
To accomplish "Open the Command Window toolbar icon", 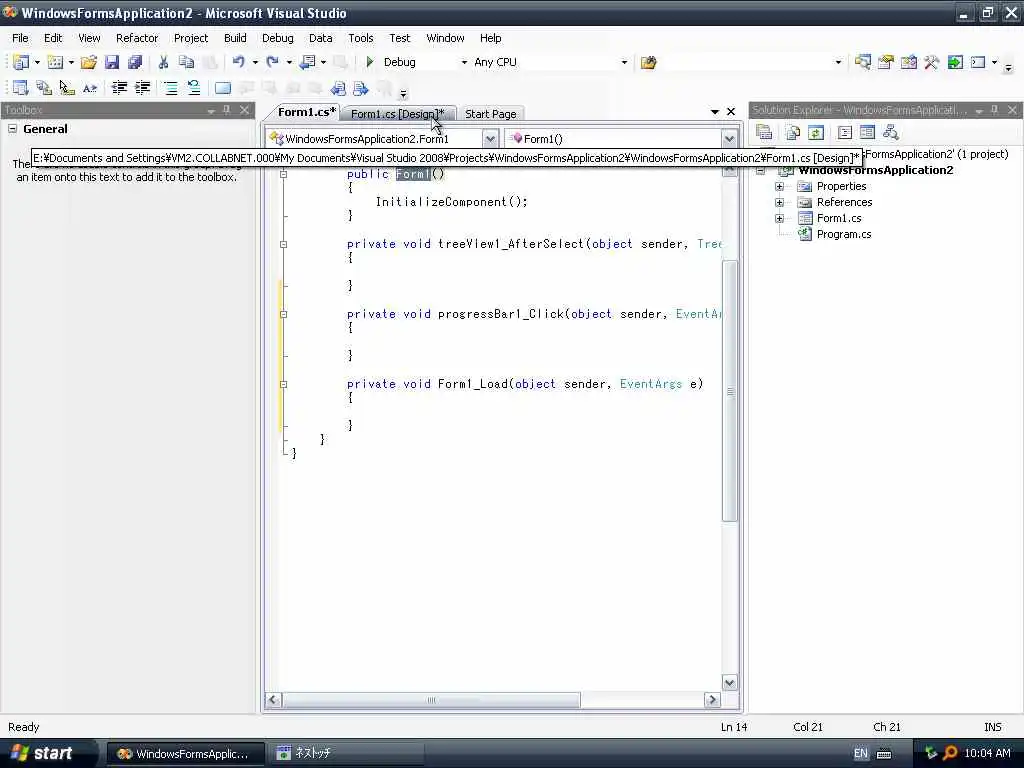I will (978, 62).
